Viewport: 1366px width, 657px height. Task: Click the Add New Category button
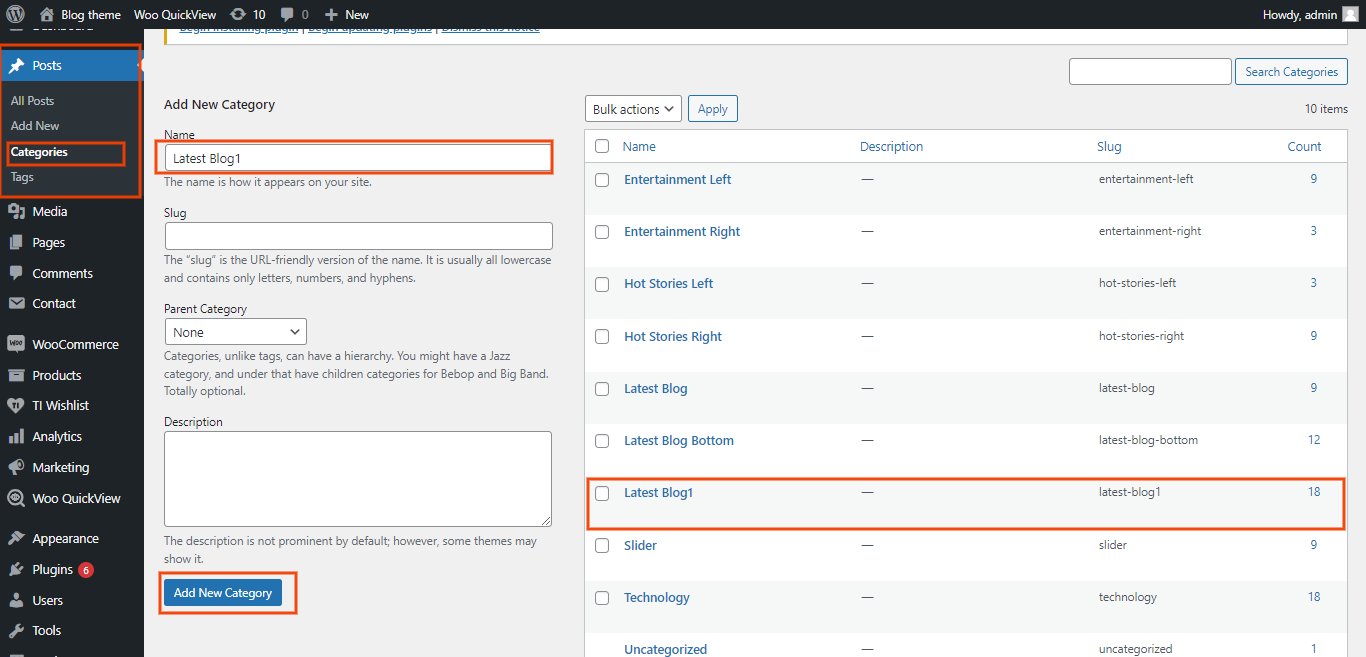click(x=223, y=593)
